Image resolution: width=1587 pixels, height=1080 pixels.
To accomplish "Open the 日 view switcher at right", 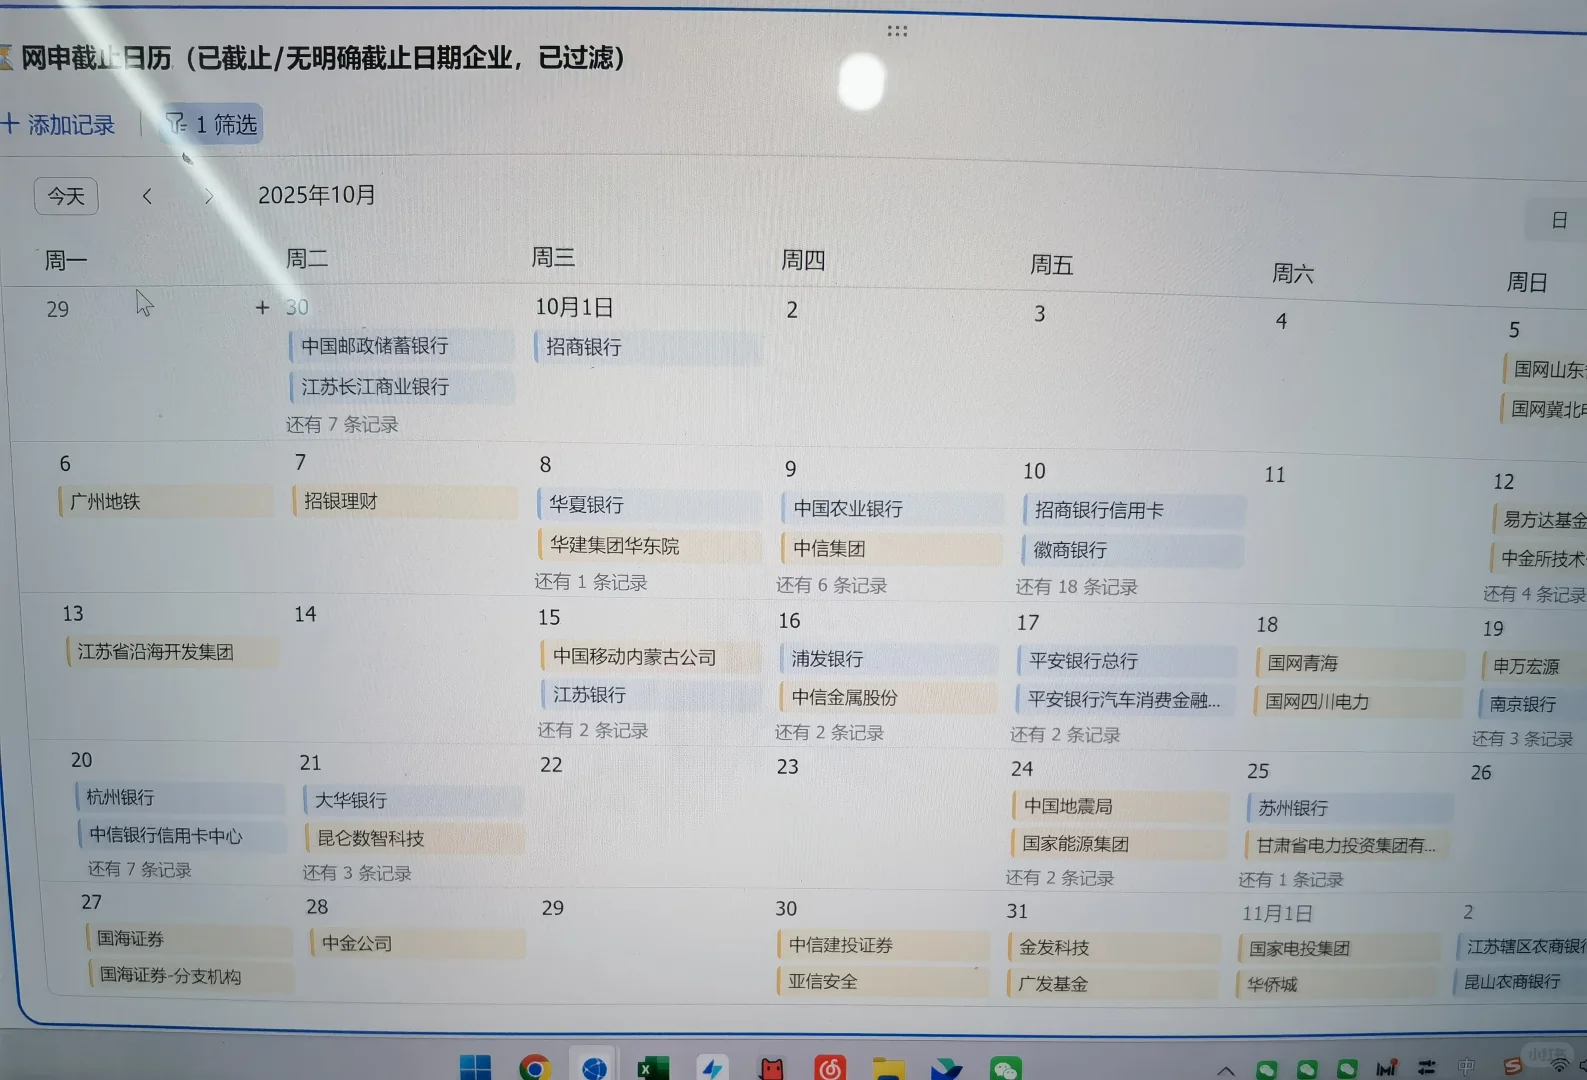I will click(x=1558, y=220).
